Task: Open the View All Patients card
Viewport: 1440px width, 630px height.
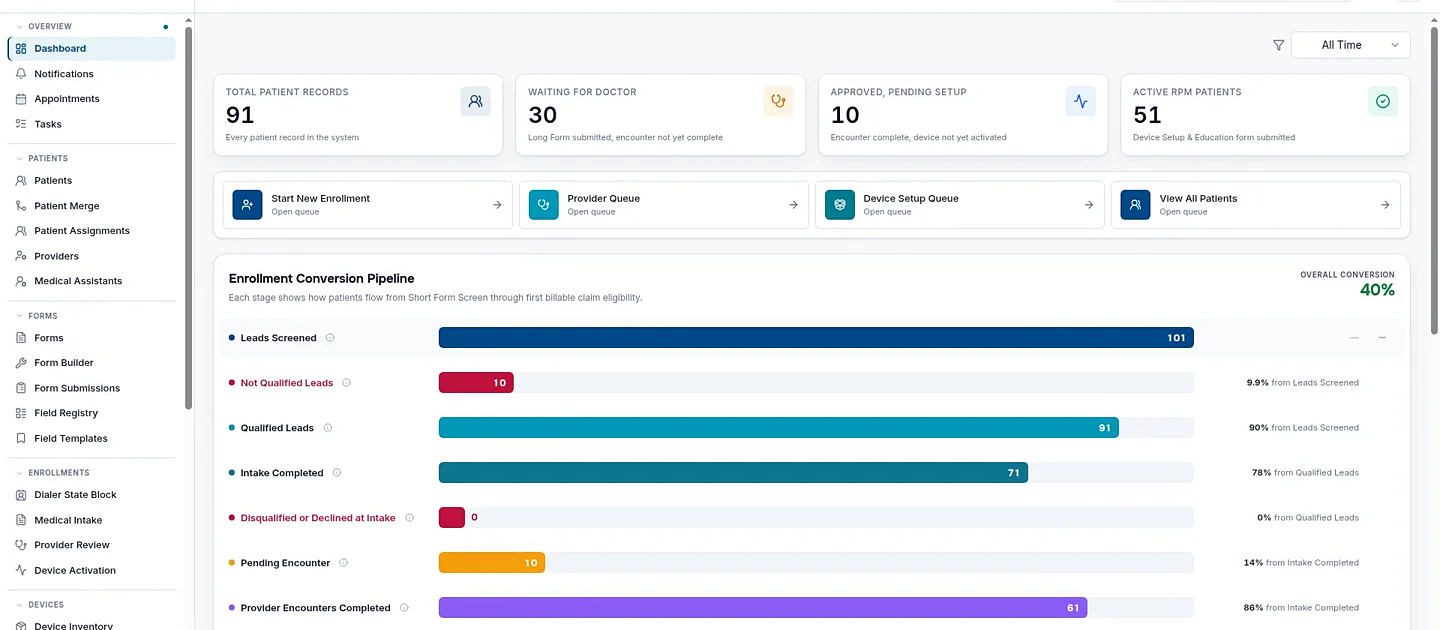Action: 1255,205
